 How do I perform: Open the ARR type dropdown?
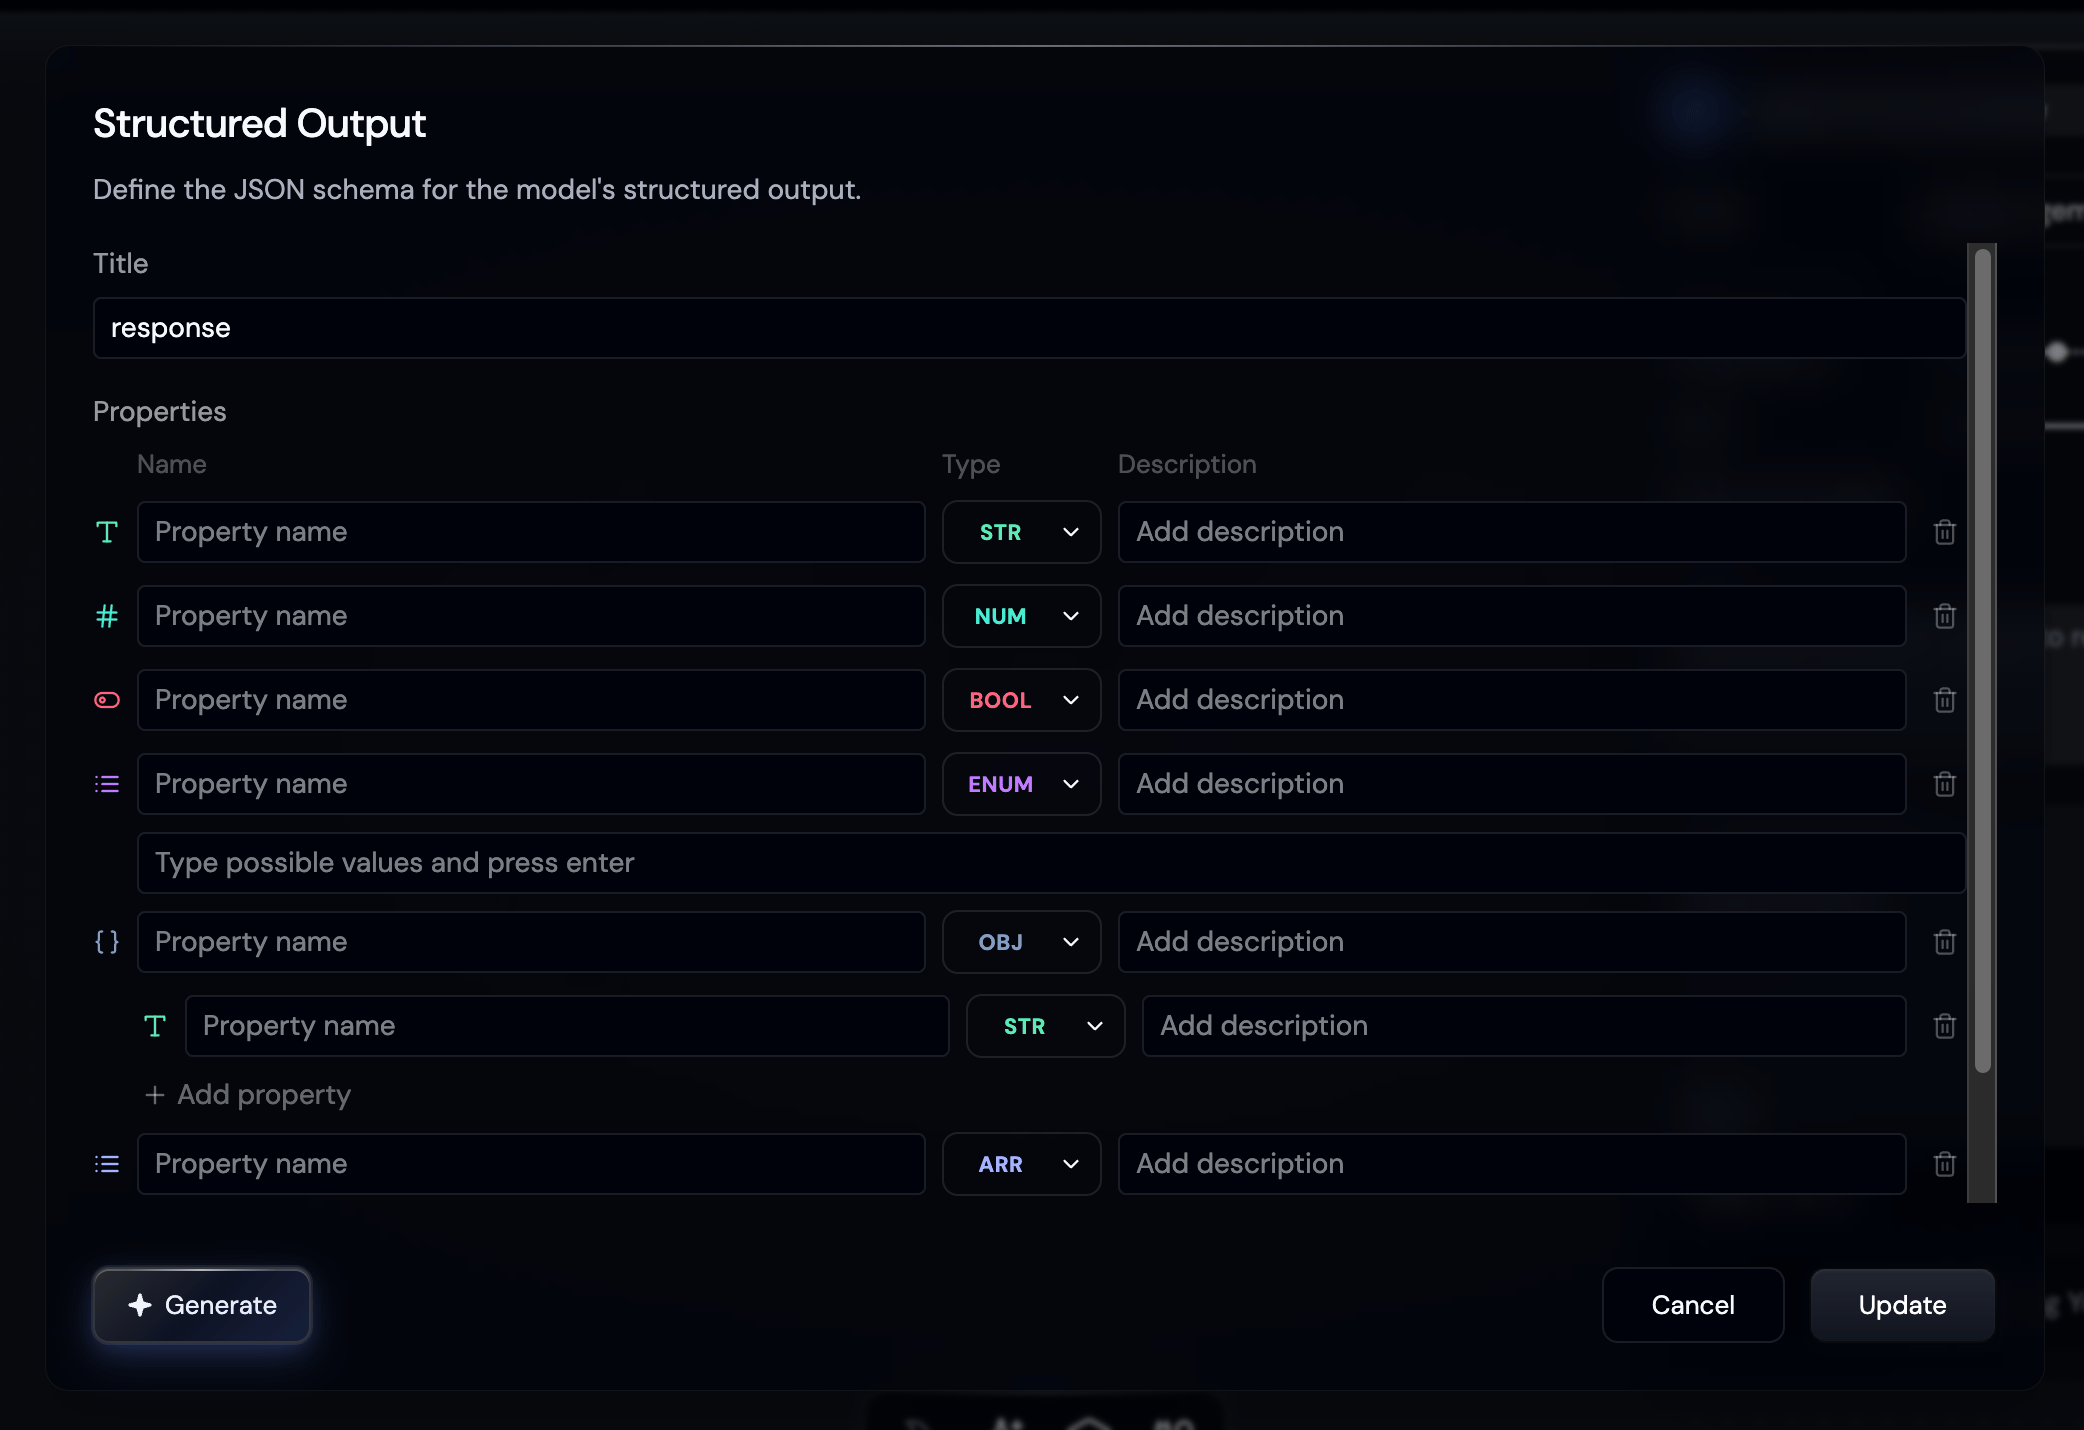[1021, 1164]
